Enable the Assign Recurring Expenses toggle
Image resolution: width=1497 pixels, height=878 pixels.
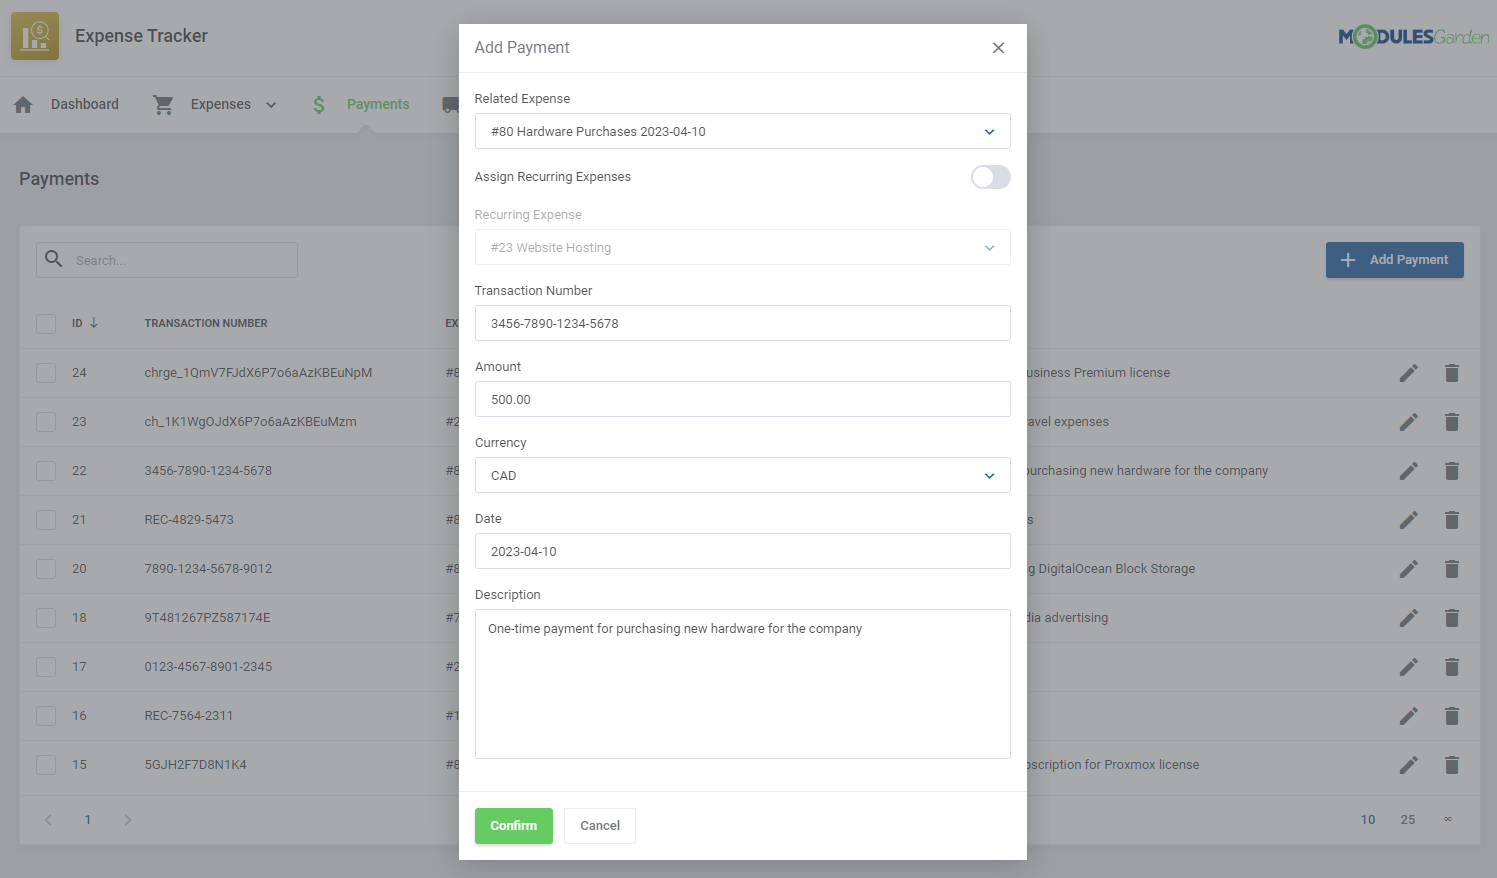(x=990, y=177)
